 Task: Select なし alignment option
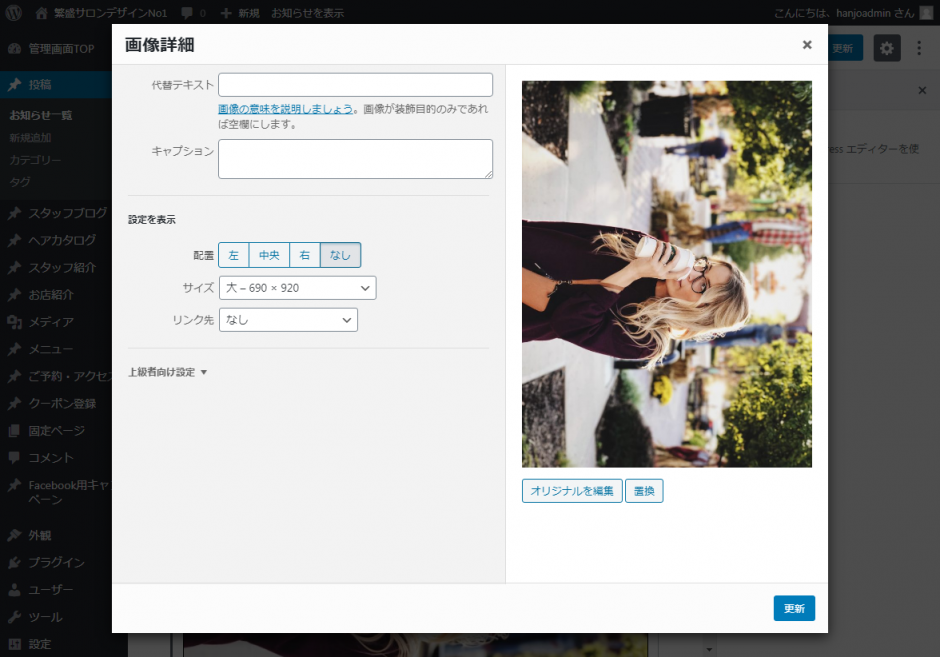click(x=340, y=255)
